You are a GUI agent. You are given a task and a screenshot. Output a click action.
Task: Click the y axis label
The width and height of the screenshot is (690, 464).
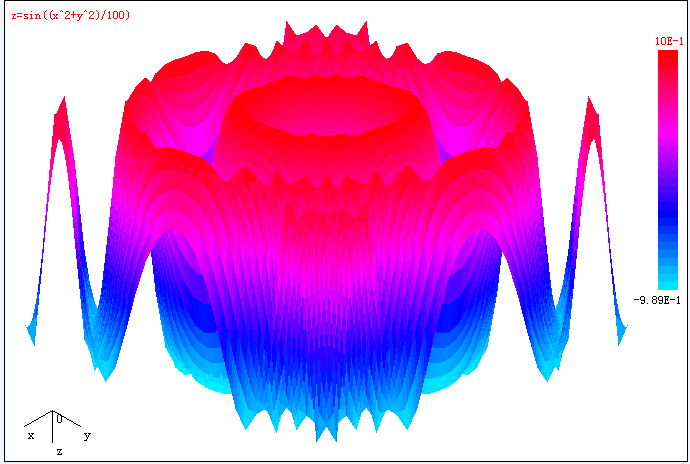[87, 436]
